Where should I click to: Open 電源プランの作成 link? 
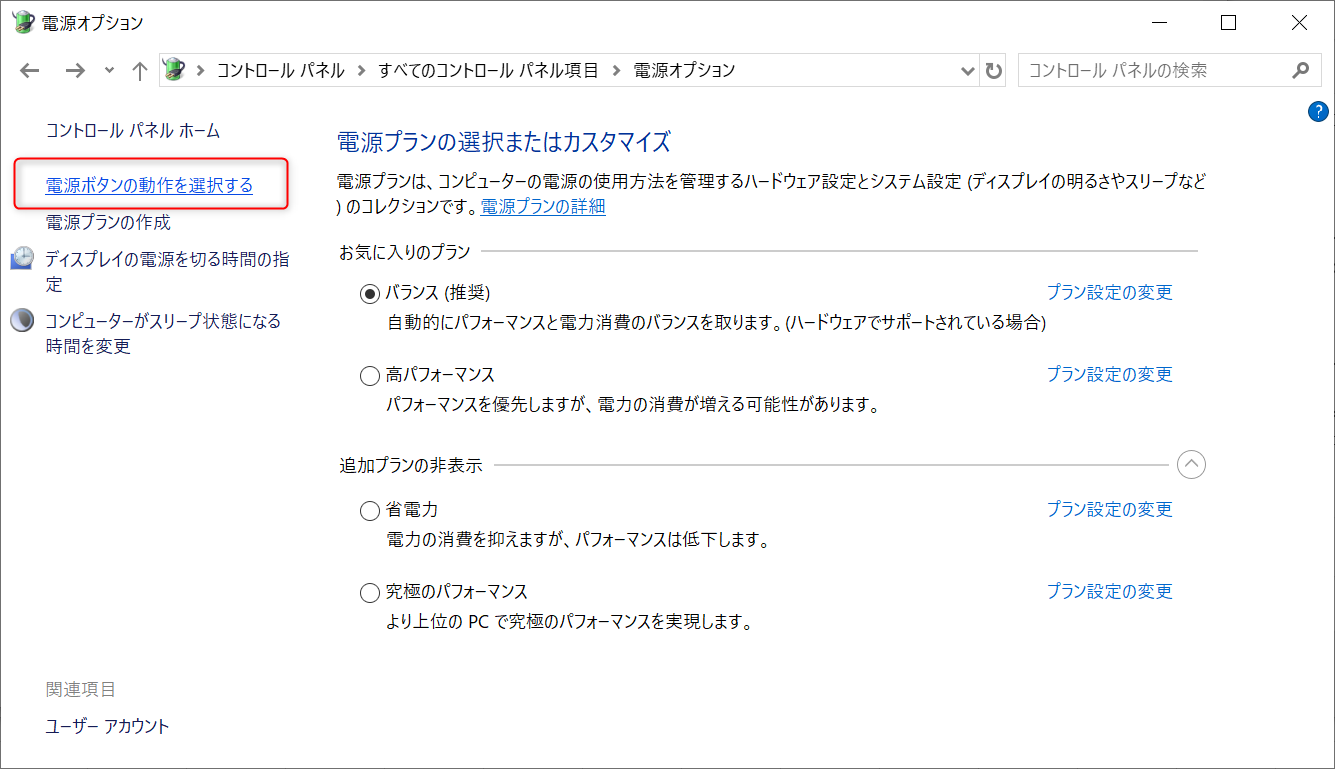point(108,222)
